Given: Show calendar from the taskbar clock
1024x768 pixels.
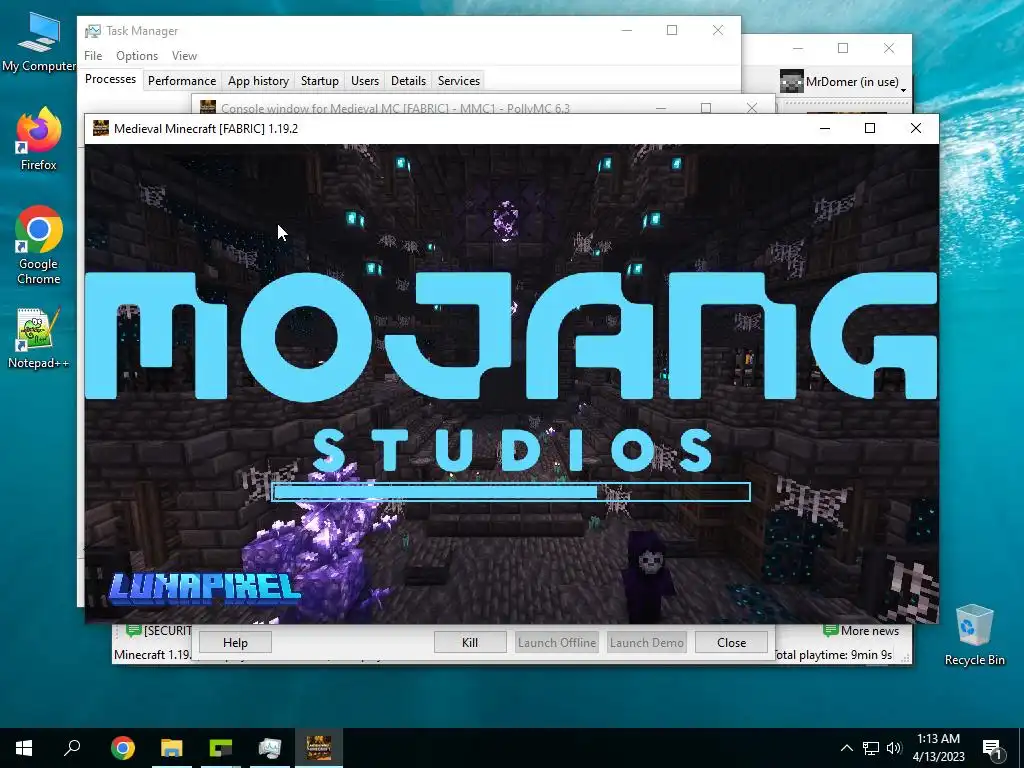Looking at the screenshot, I should pyautogui.click(x=938, y=748).
